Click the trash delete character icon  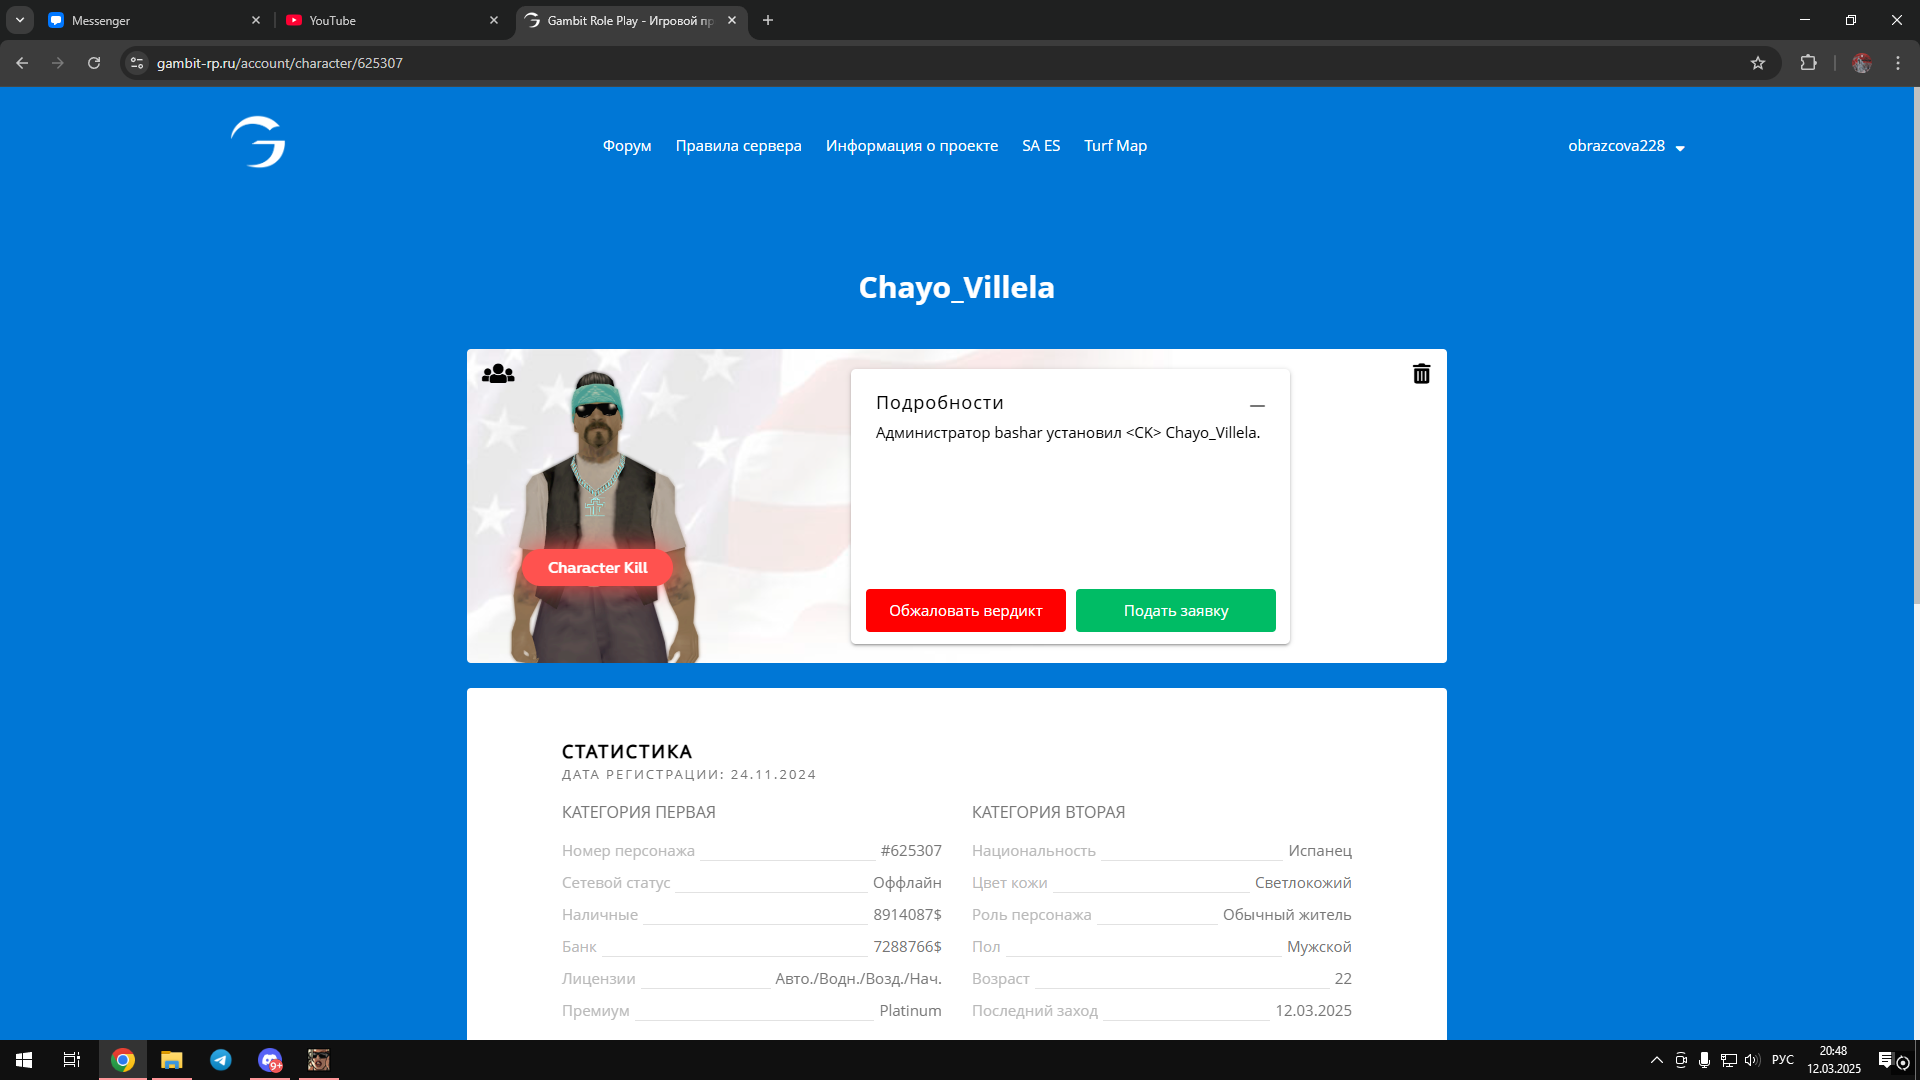click(1421, 374)
